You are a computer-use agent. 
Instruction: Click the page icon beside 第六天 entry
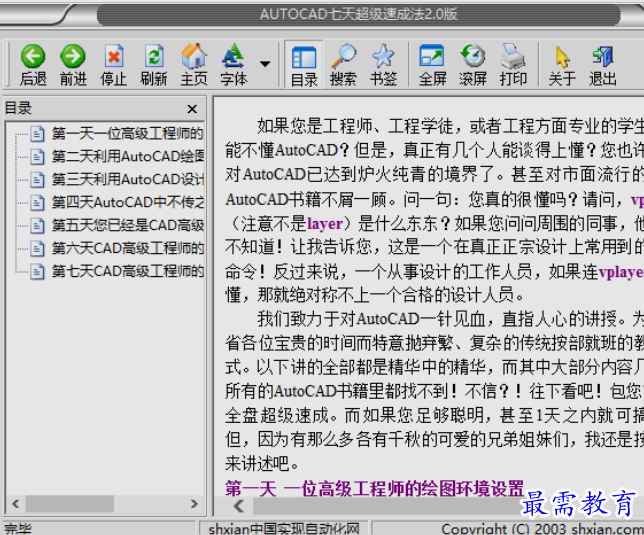click(37, 249)
